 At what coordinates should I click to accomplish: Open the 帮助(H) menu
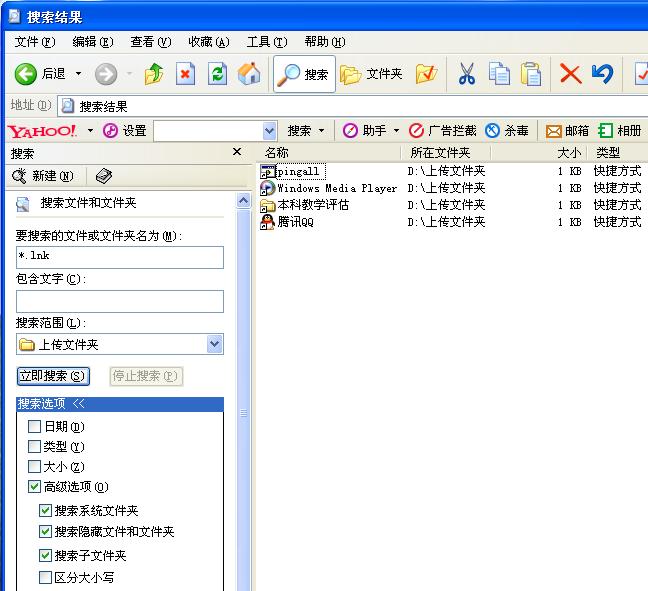coord(325,42)
